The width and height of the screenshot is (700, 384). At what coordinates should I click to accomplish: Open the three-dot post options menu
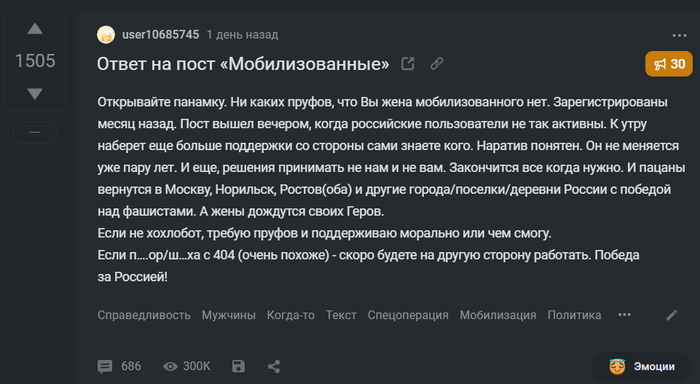pyautogui.click(x=679, y=35)
